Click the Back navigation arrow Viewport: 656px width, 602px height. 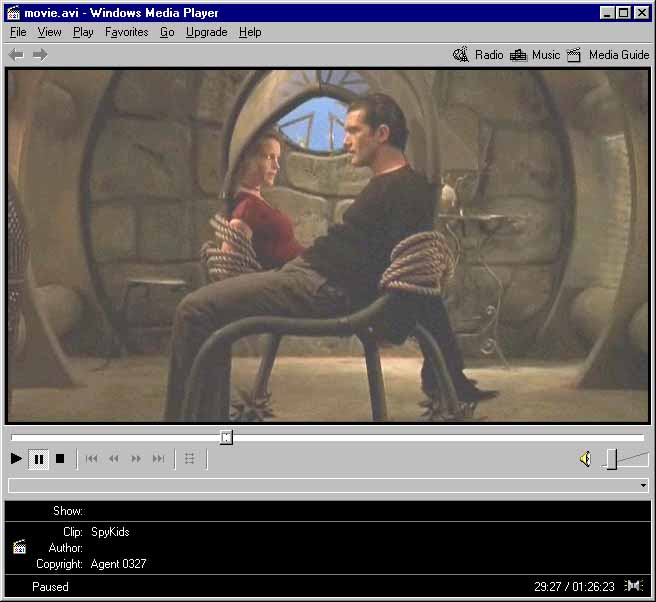[x=16, y=54]
